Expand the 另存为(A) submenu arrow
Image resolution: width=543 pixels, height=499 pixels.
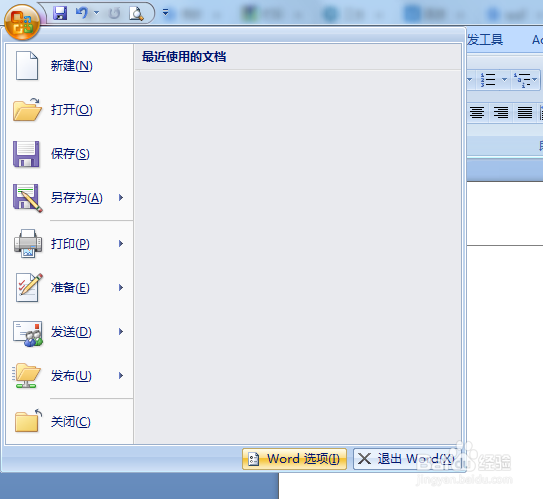[121, 198]
